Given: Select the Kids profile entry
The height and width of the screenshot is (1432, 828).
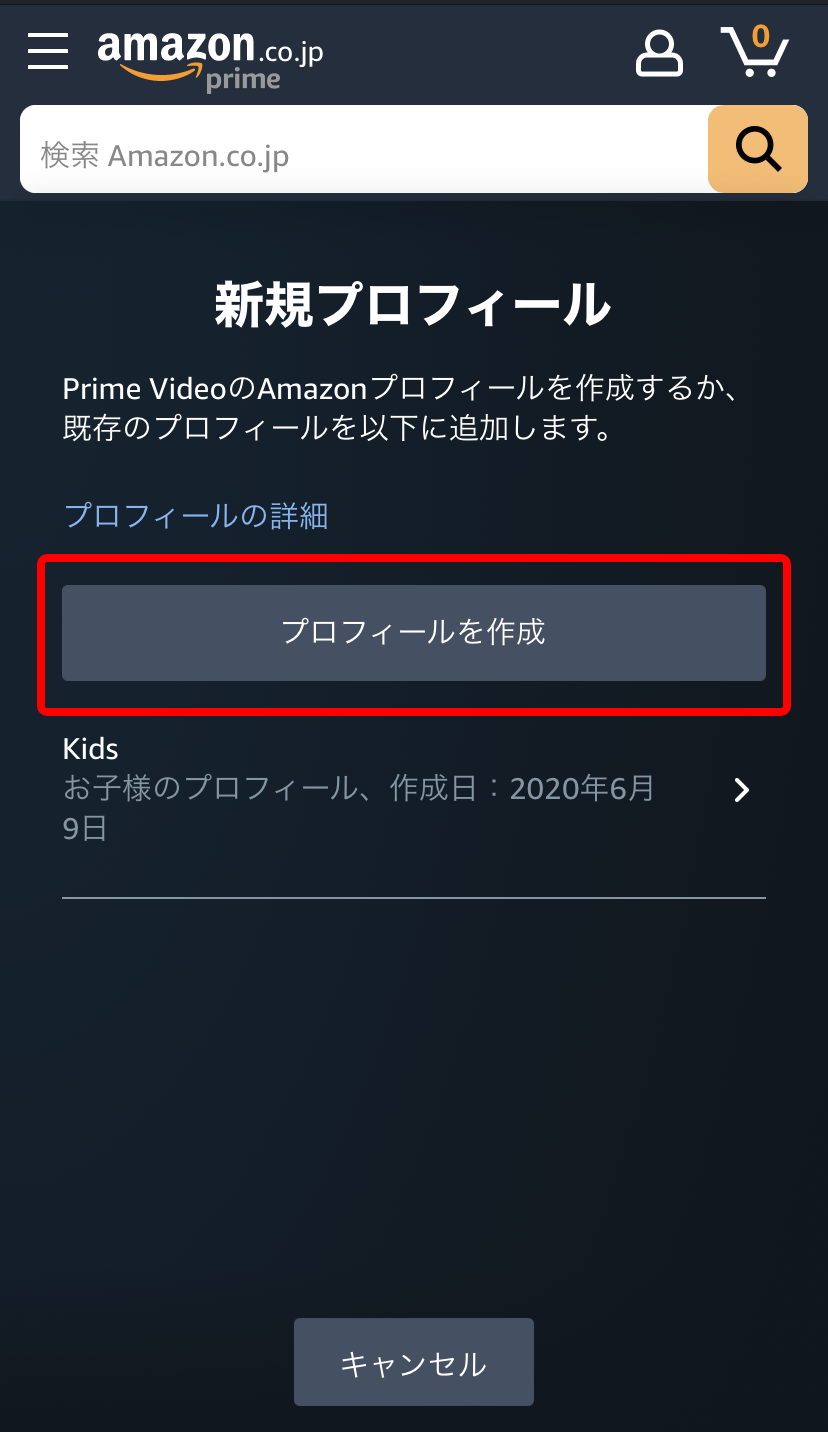Looking at the screenshot, I should tap(414, 790).
